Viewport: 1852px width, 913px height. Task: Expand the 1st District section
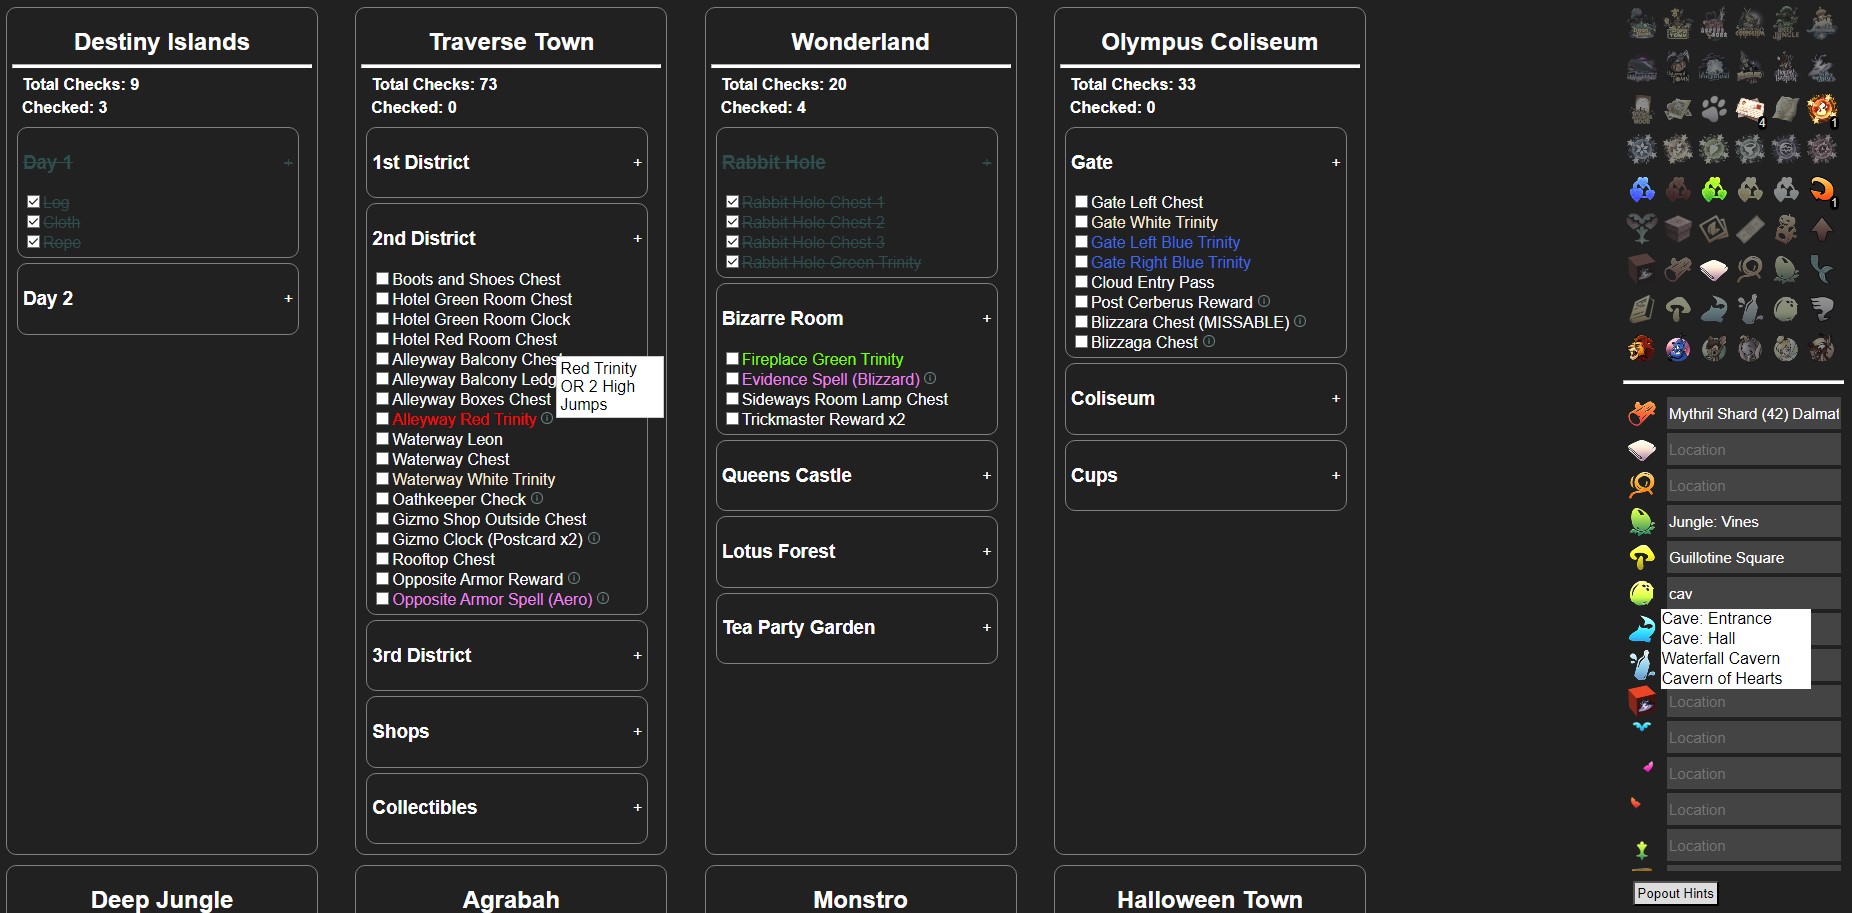[637, 162]
